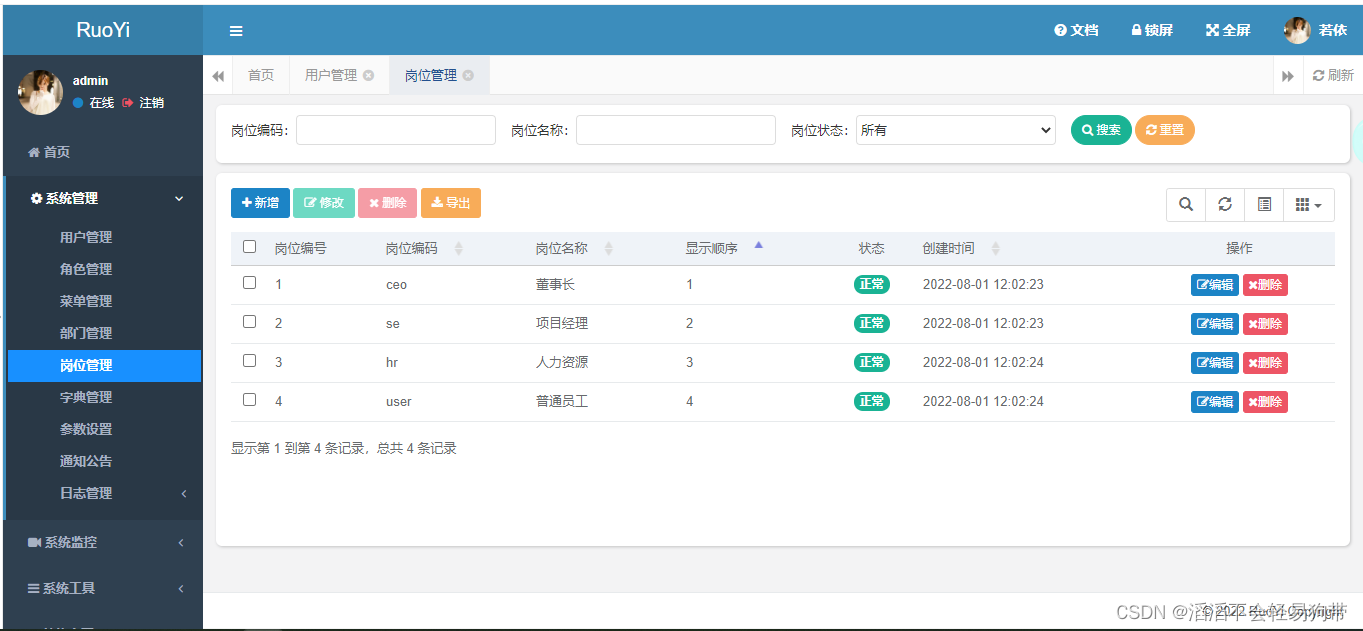The width and height of the screenshot is (1363, 631).
Task: Expand the 系统监控 sidebar menu
Action: [x=104, y=542]
